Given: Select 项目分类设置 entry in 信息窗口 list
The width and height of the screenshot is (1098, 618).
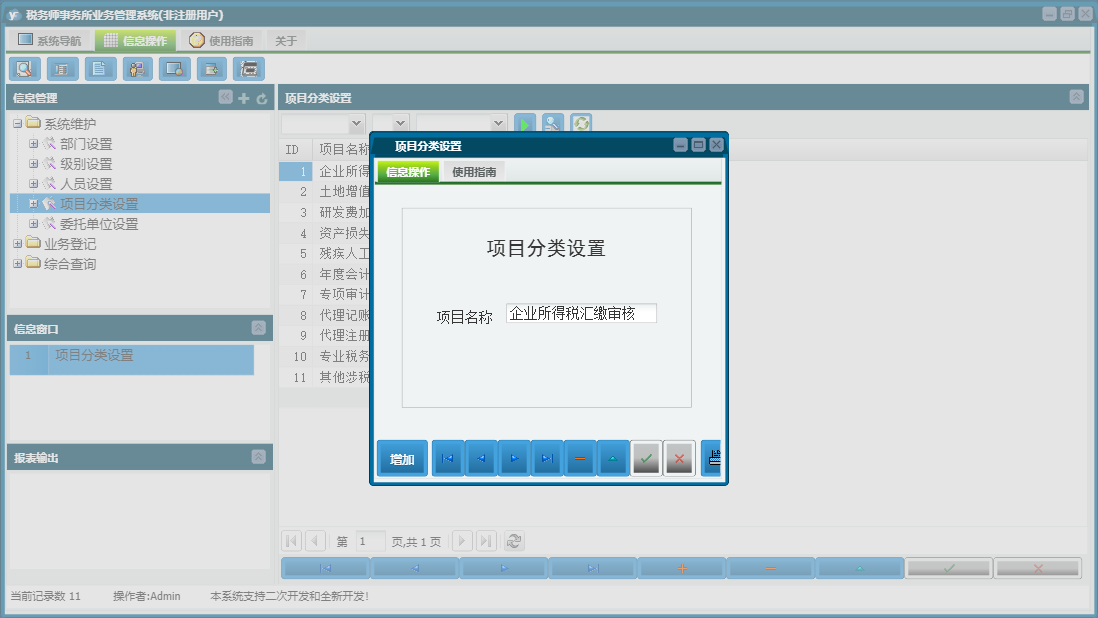Looking at the screenshot, I should [x=132, y=359].
